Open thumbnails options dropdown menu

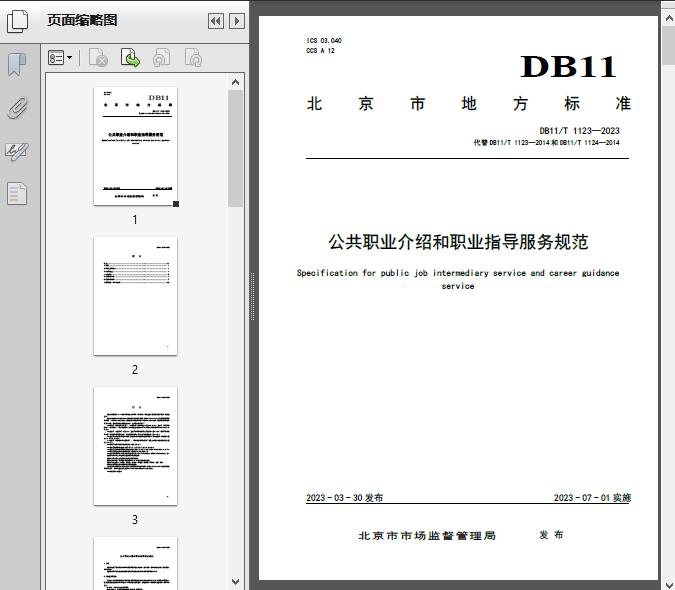coord(60,58)
